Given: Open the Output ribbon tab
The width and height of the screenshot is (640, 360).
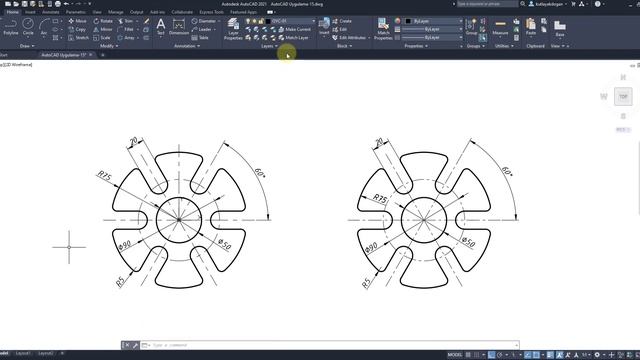Looking at the screenshot, I should pos(136,12).
